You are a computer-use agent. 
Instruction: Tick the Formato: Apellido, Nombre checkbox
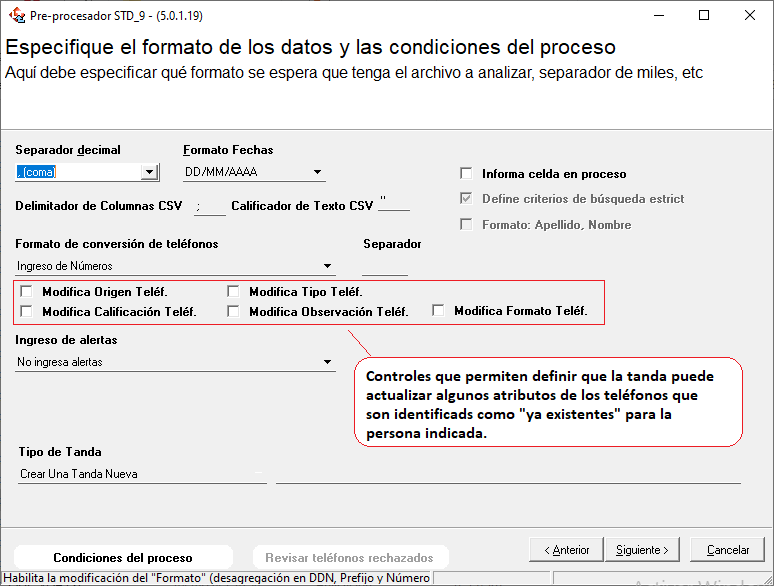[x=466, y=225]
